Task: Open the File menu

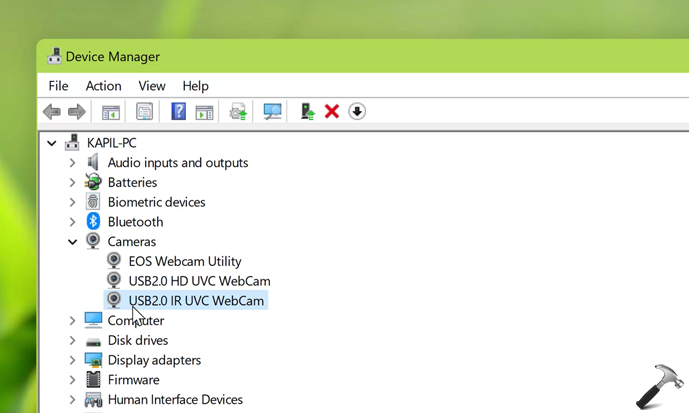Action: (58, 86)
